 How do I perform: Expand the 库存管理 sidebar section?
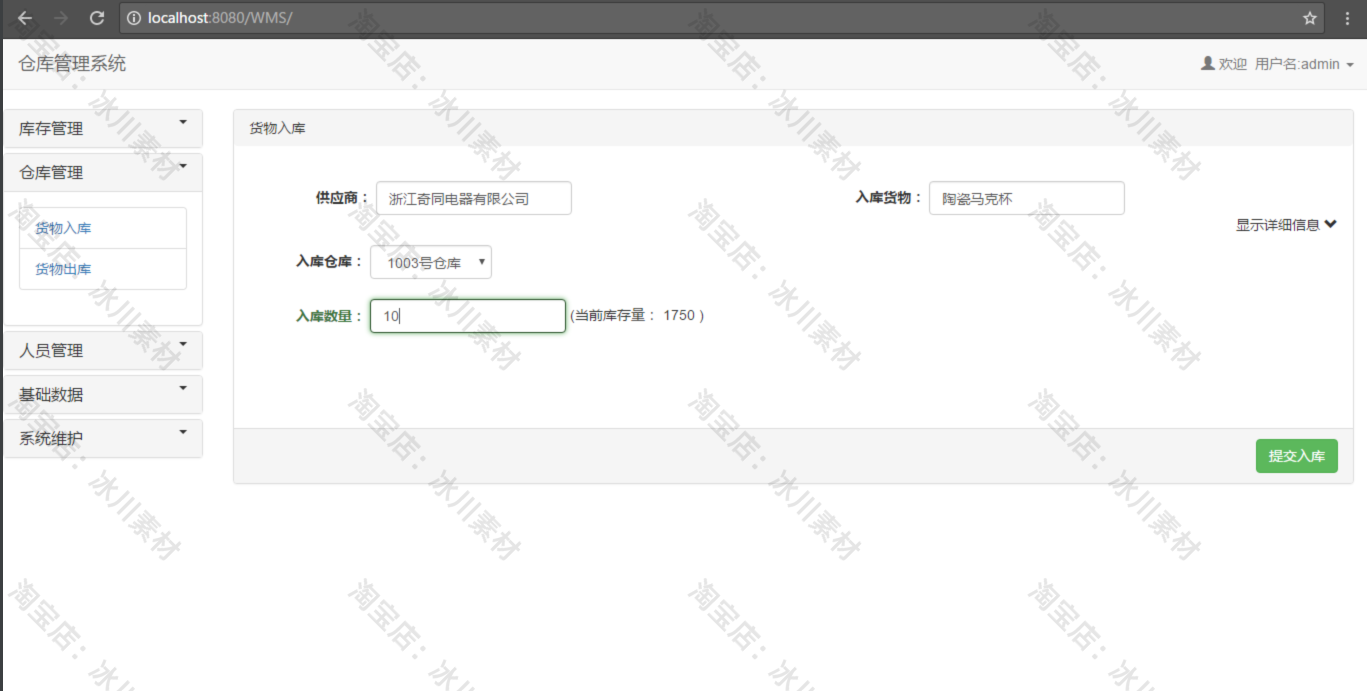pos(103,128)
